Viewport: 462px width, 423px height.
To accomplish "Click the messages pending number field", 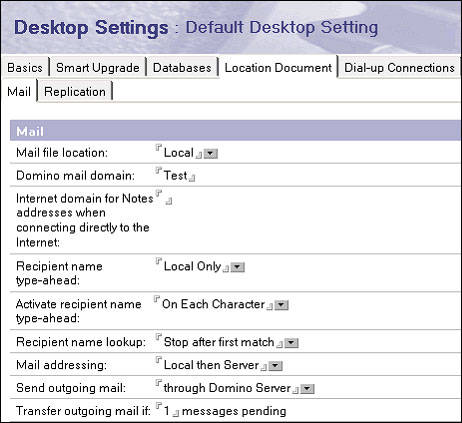I will (x=167, y=411).
